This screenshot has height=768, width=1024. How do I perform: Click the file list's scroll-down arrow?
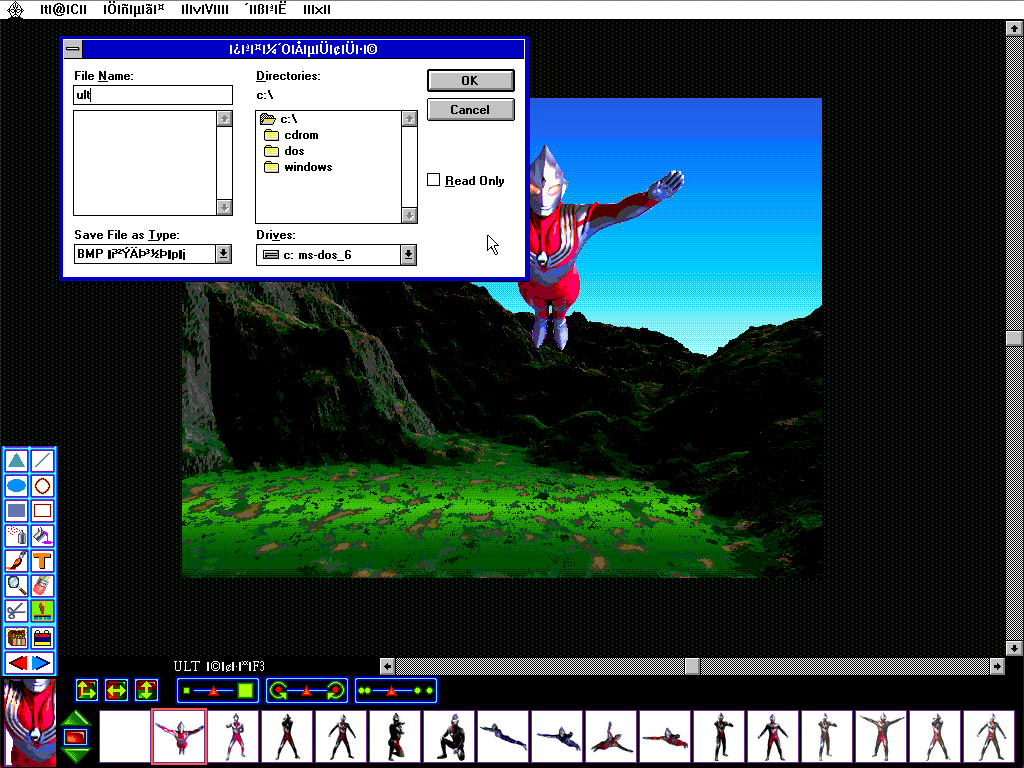point(224,207)
